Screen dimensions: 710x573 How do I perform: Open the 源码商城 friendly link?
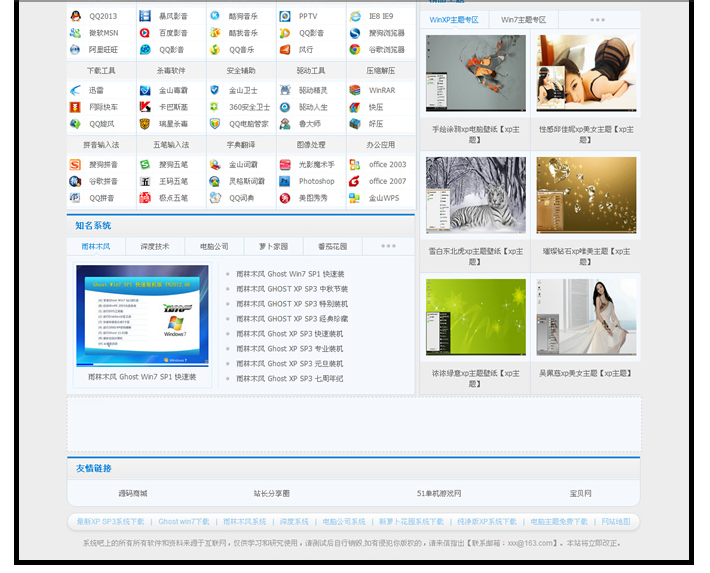(133, 494)
